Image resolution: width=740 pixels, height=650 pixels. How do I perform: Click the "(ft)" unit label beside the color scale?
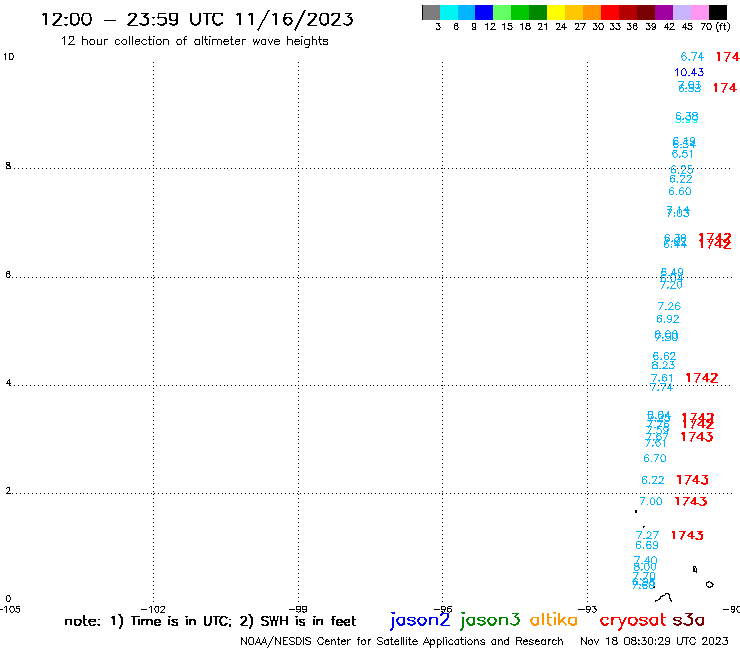[723, 26]
